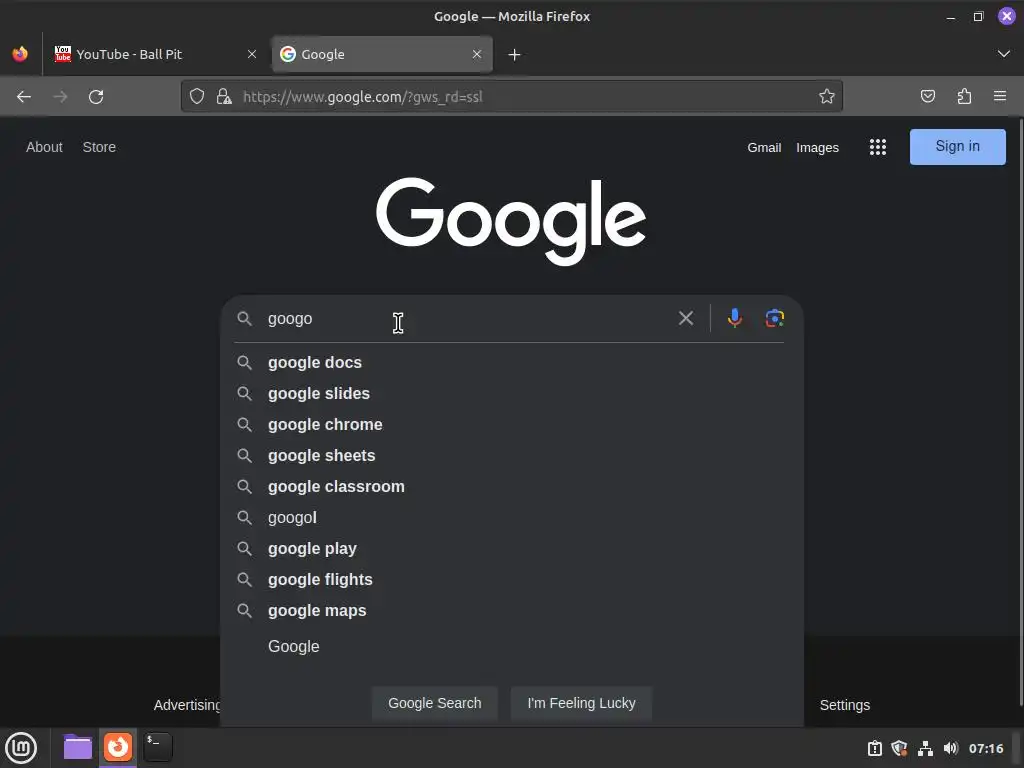The width and height of the screenshot is (1024, 768).
Task: Start voice search with the microphone icon
Action: pos(735,318)
